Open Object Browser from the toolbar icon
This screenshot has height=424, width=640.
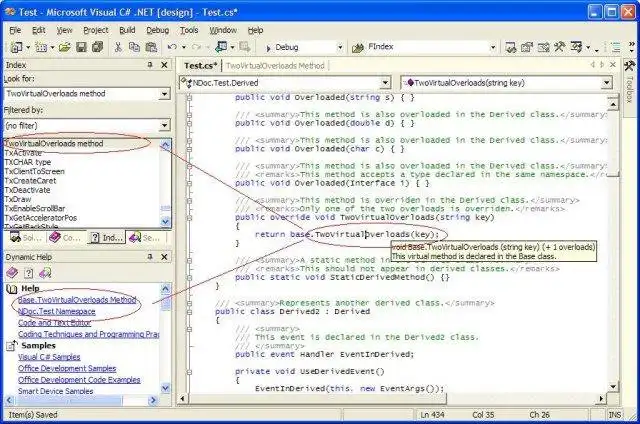tap(543, 48)
